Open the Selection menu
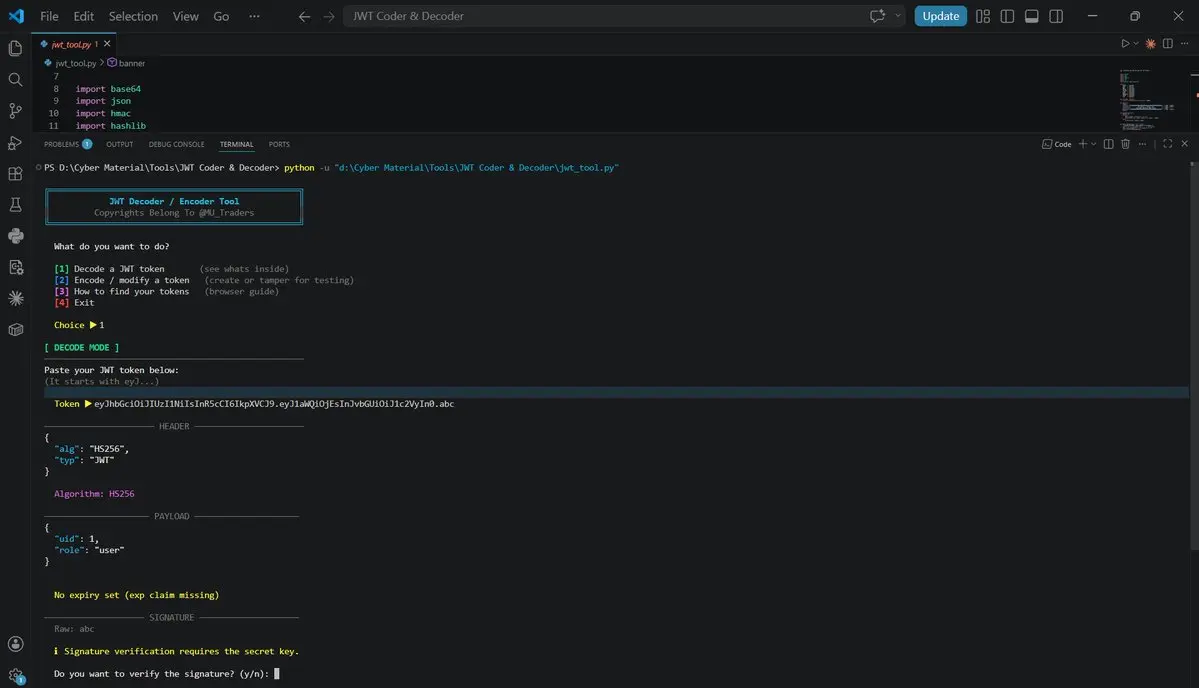1199x688 pixels. [133, 16]
